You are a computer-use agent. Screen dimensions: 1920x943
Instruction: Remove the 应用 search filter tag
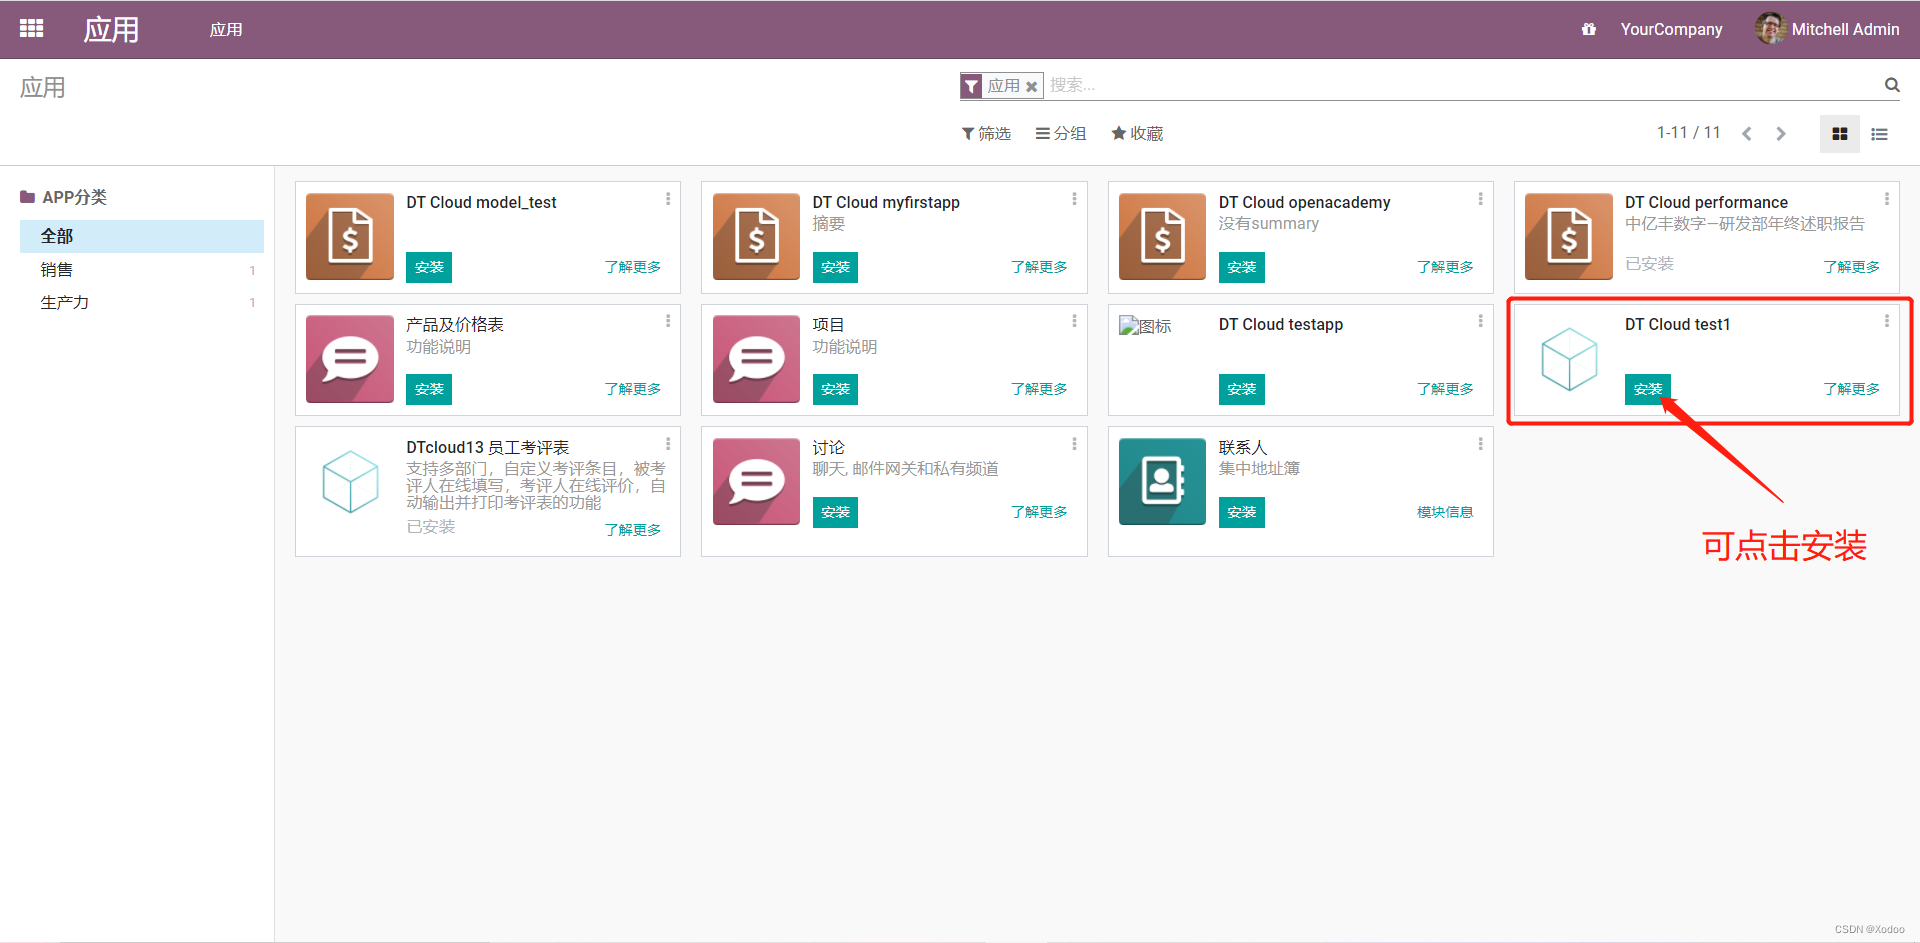[x=1032, y=86]
